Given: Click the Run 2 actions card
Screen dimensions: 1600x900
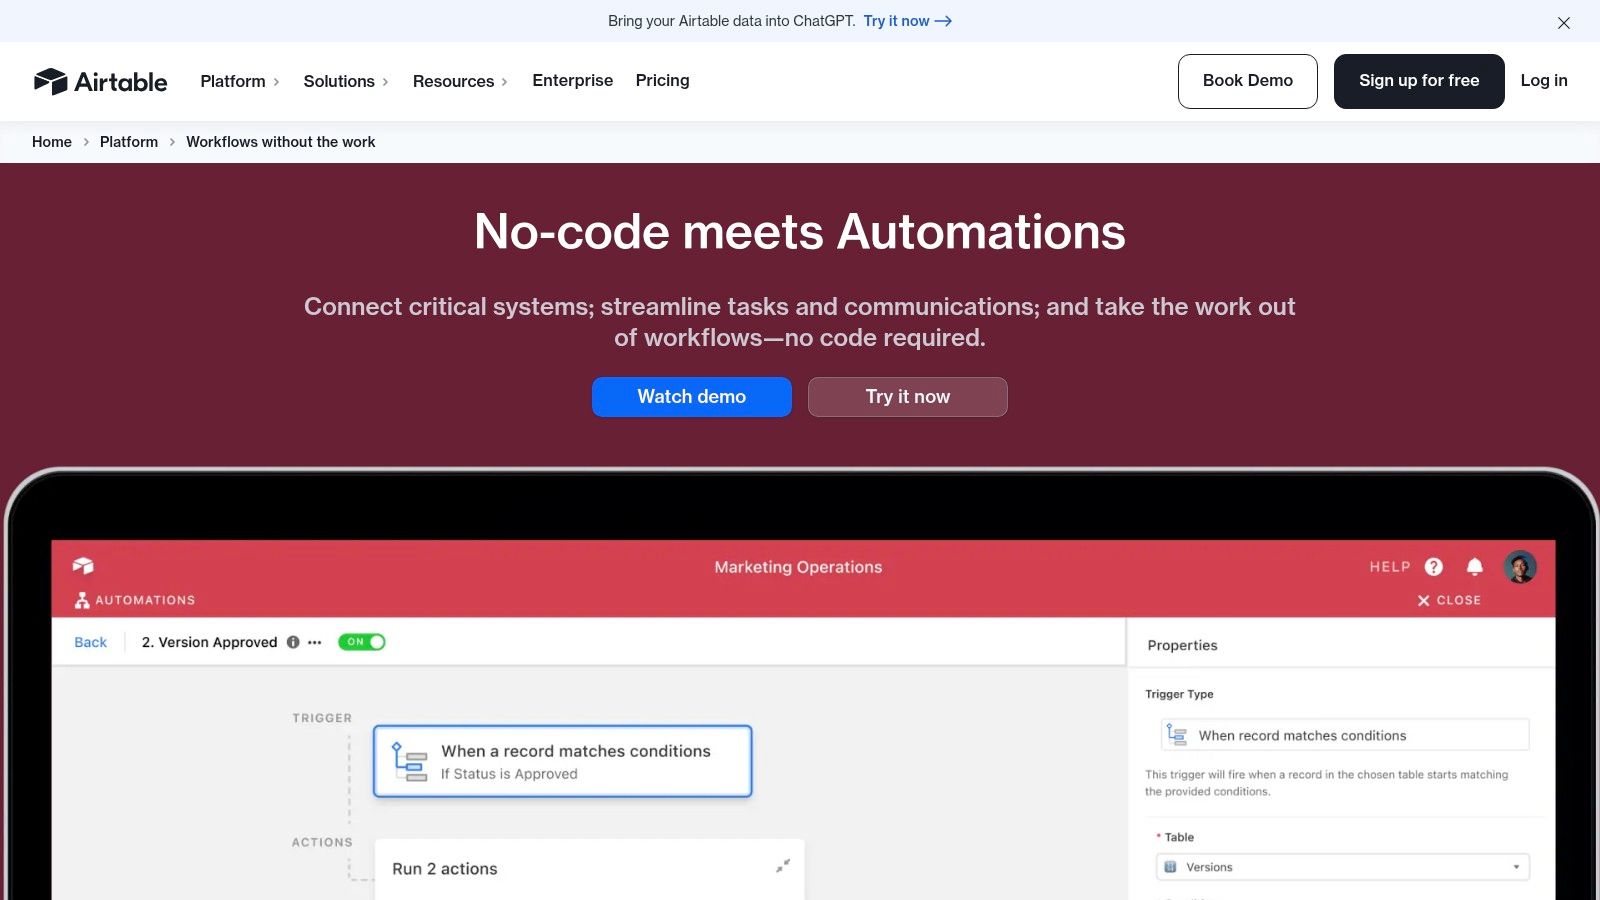Looking at the screenshot, I should tap(590, 869).
